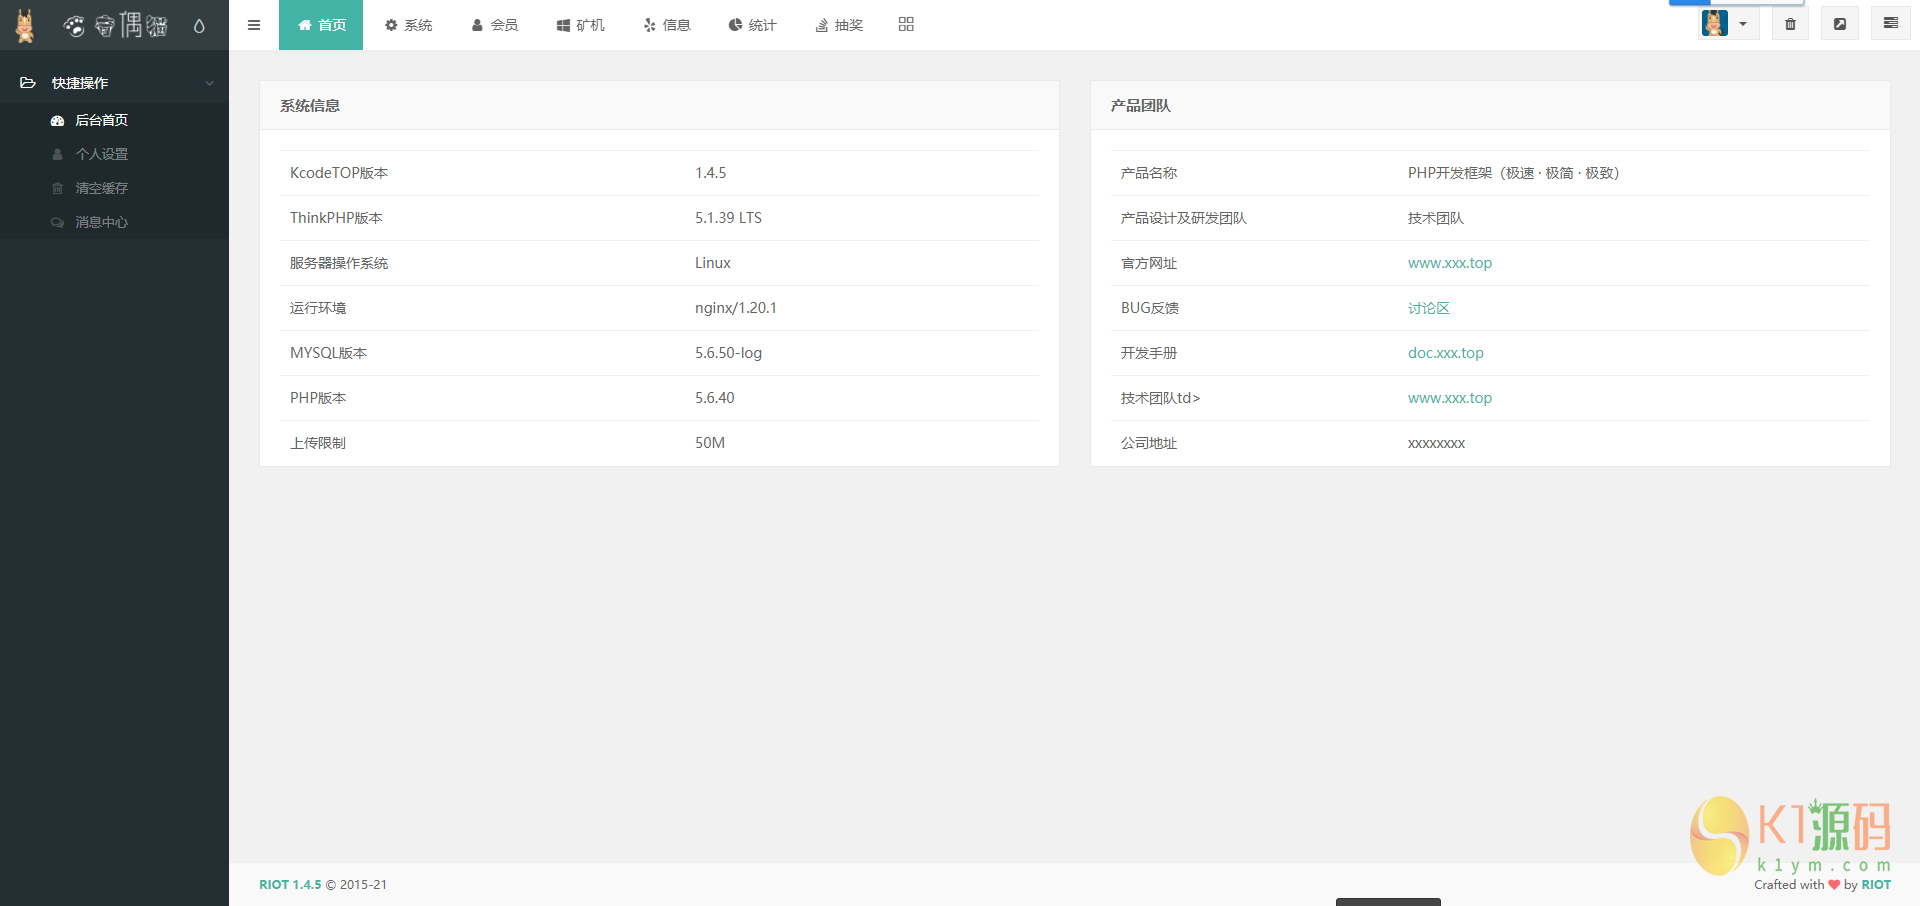This screenshot has width=1920, height=906.
Task: Click the 产品设计及研发团队 label
Action: point(1184,218)
